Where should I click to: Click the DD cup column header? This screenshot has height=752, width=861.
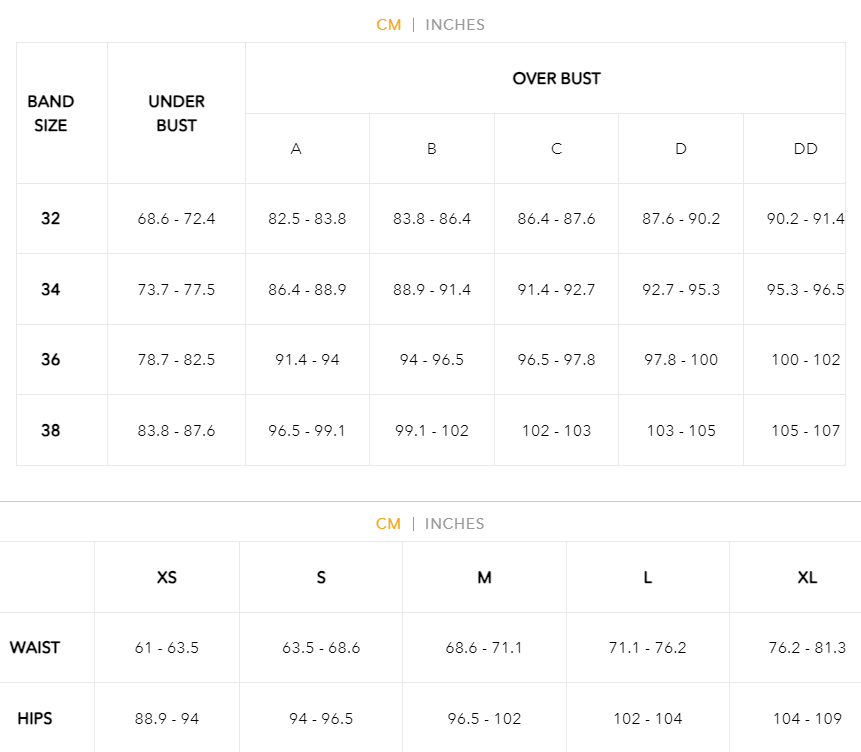(806, 149)
